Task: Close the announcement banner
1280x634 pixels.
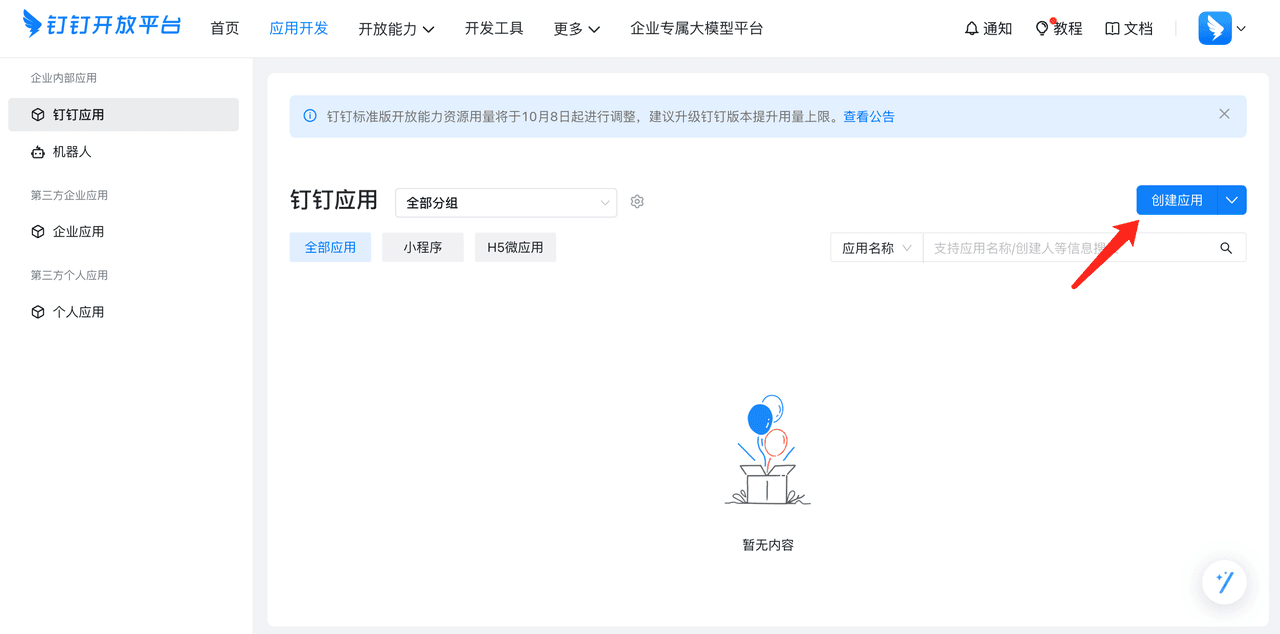Action: pos(1224,114)
